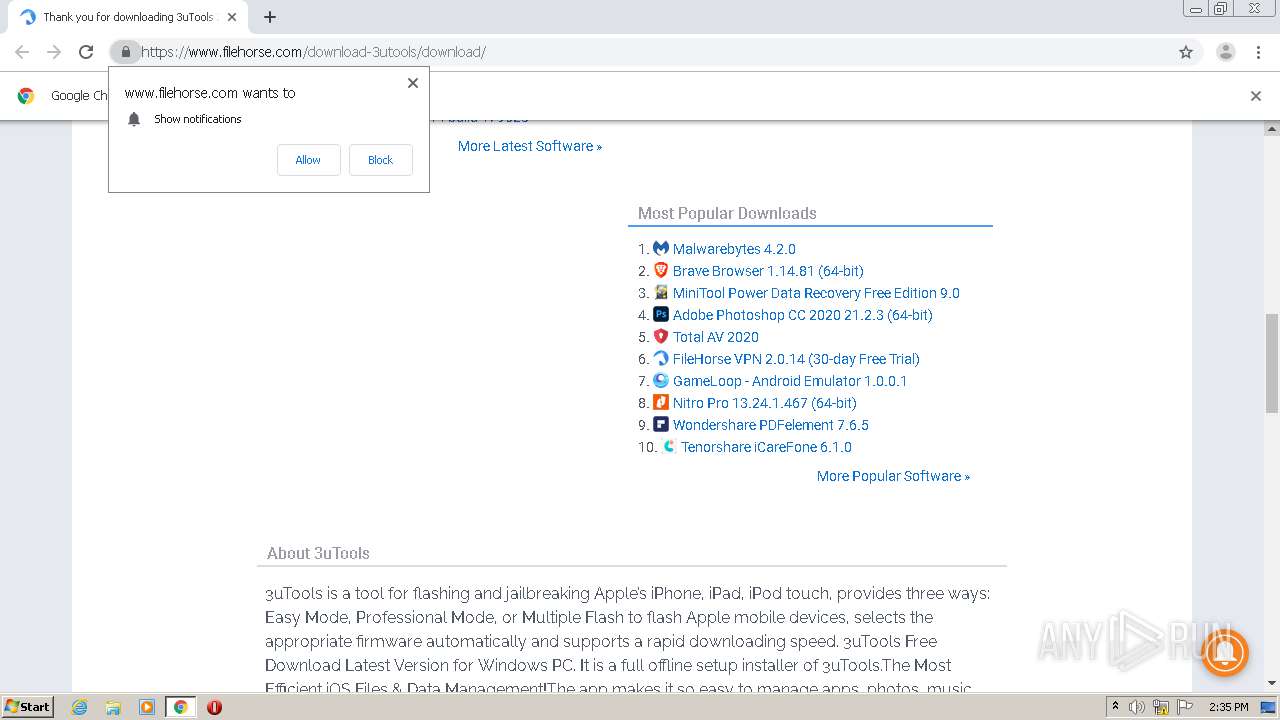Click the scrollbar up arrow
This screenshot has width=1280, height=720.
point(1272,128)
